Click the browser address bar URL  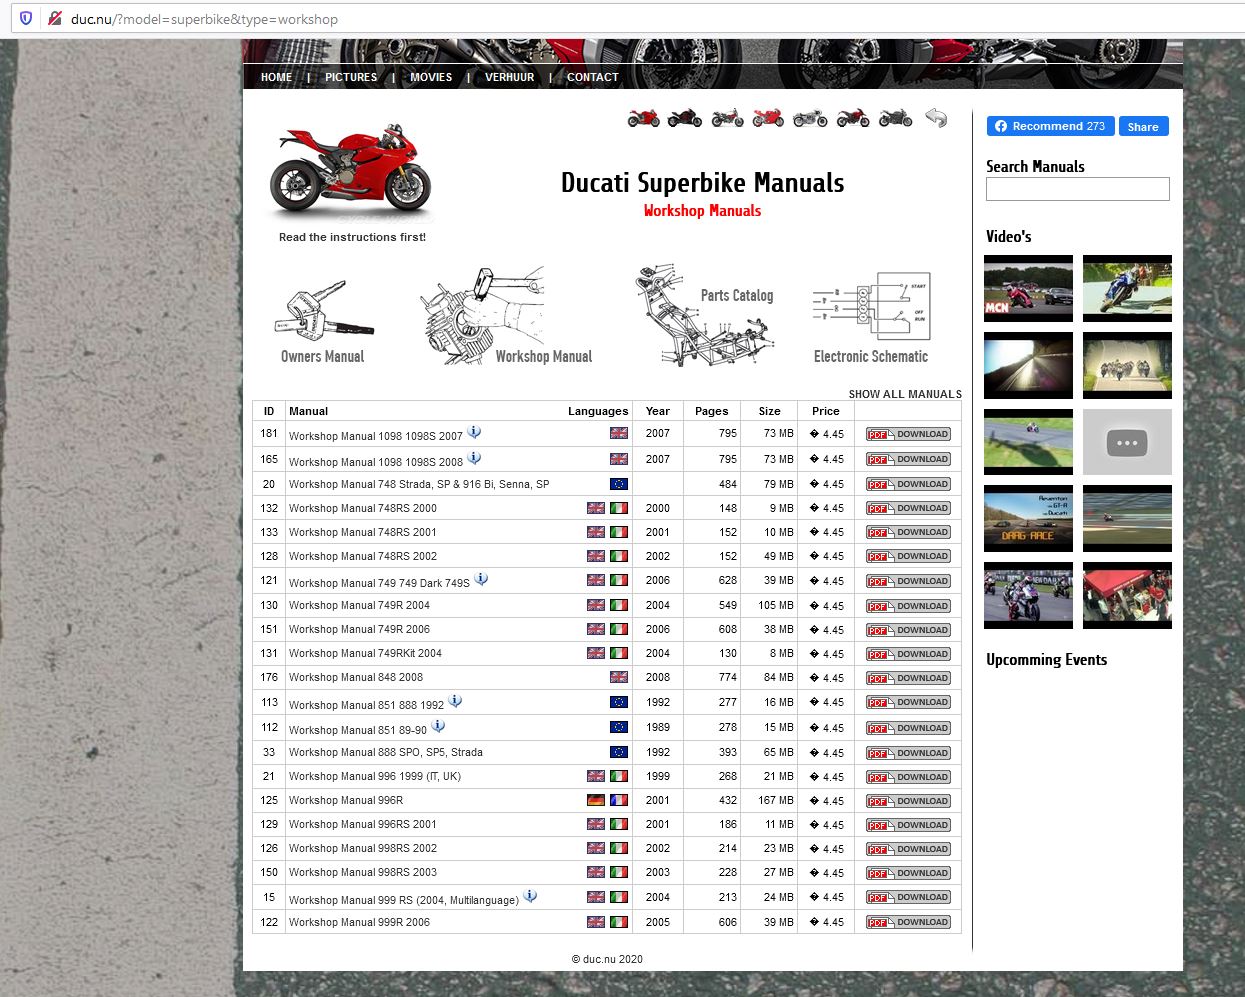pos(204,19)
